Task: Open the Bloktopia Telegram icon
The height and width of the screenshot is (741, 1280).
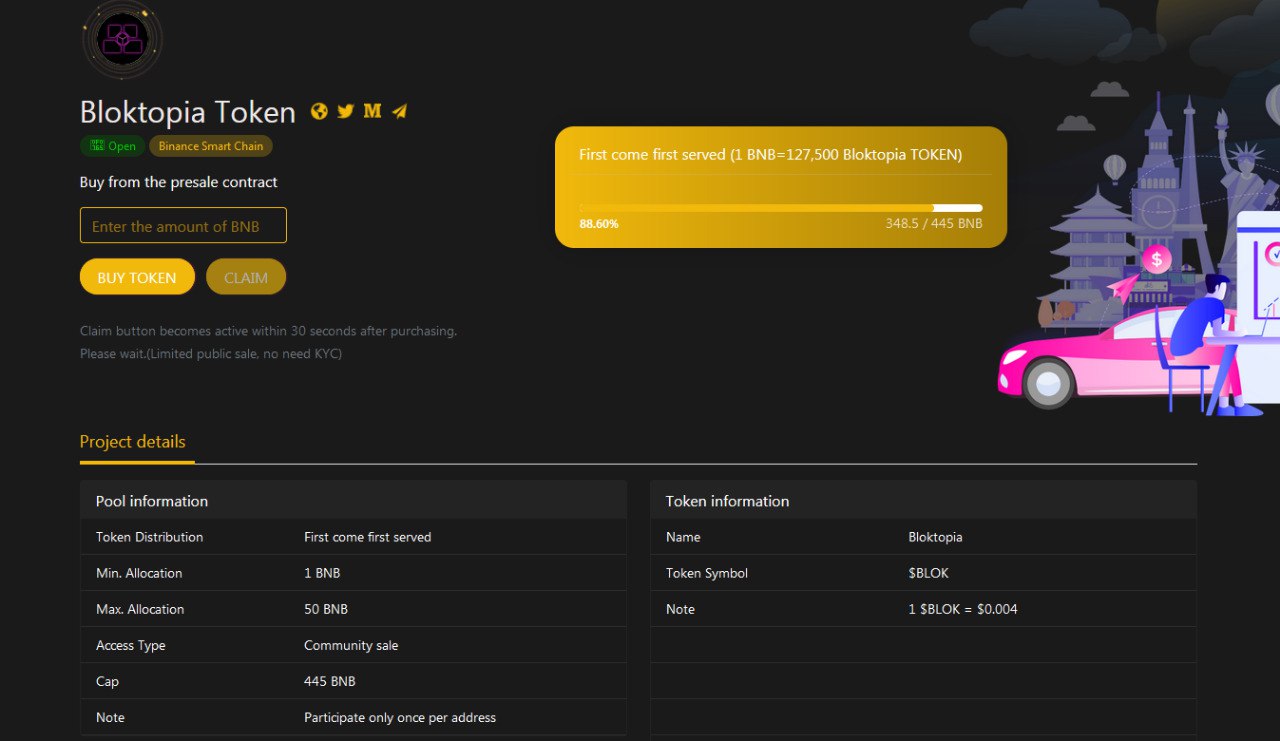Action: [x=400, y=111]
